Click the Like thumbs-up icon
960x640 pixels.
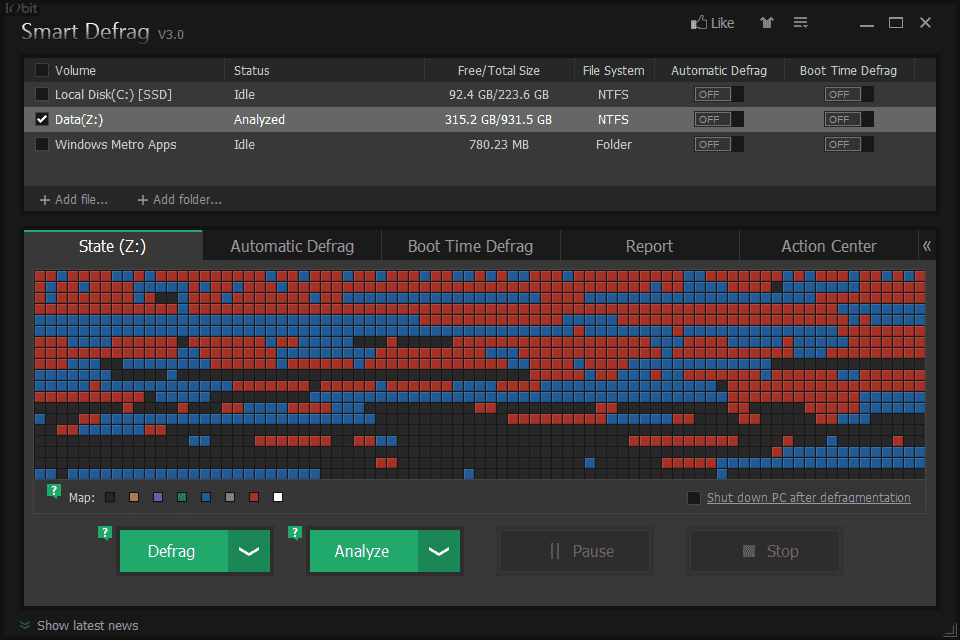[699, 23]
